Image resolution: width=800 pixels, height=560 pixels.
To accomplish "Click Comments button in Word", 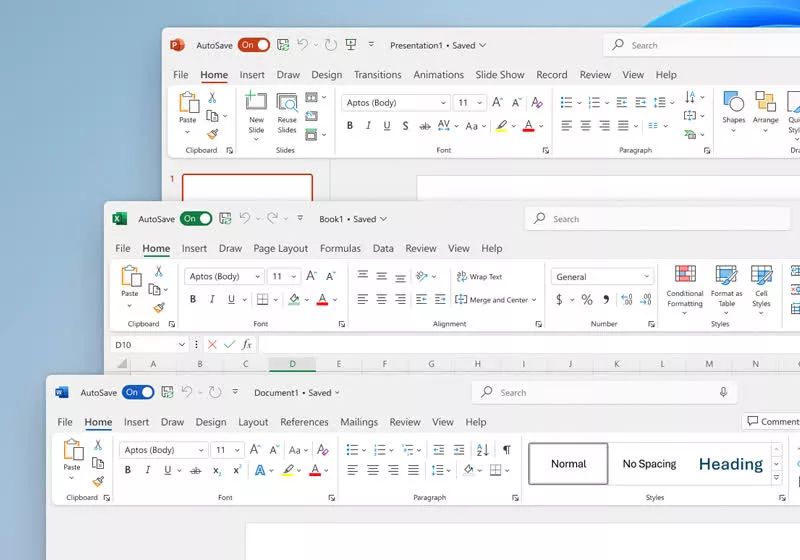I will tap(772, 421).
